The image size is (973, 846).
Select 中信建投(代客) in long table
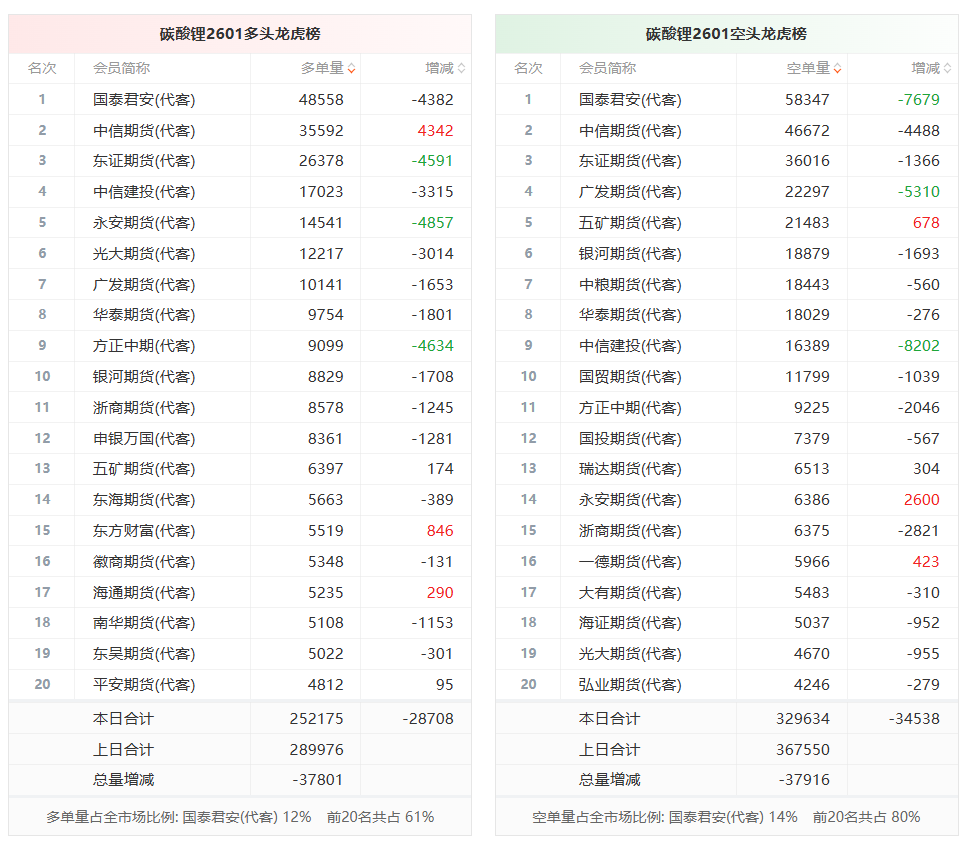coord(144,192)
